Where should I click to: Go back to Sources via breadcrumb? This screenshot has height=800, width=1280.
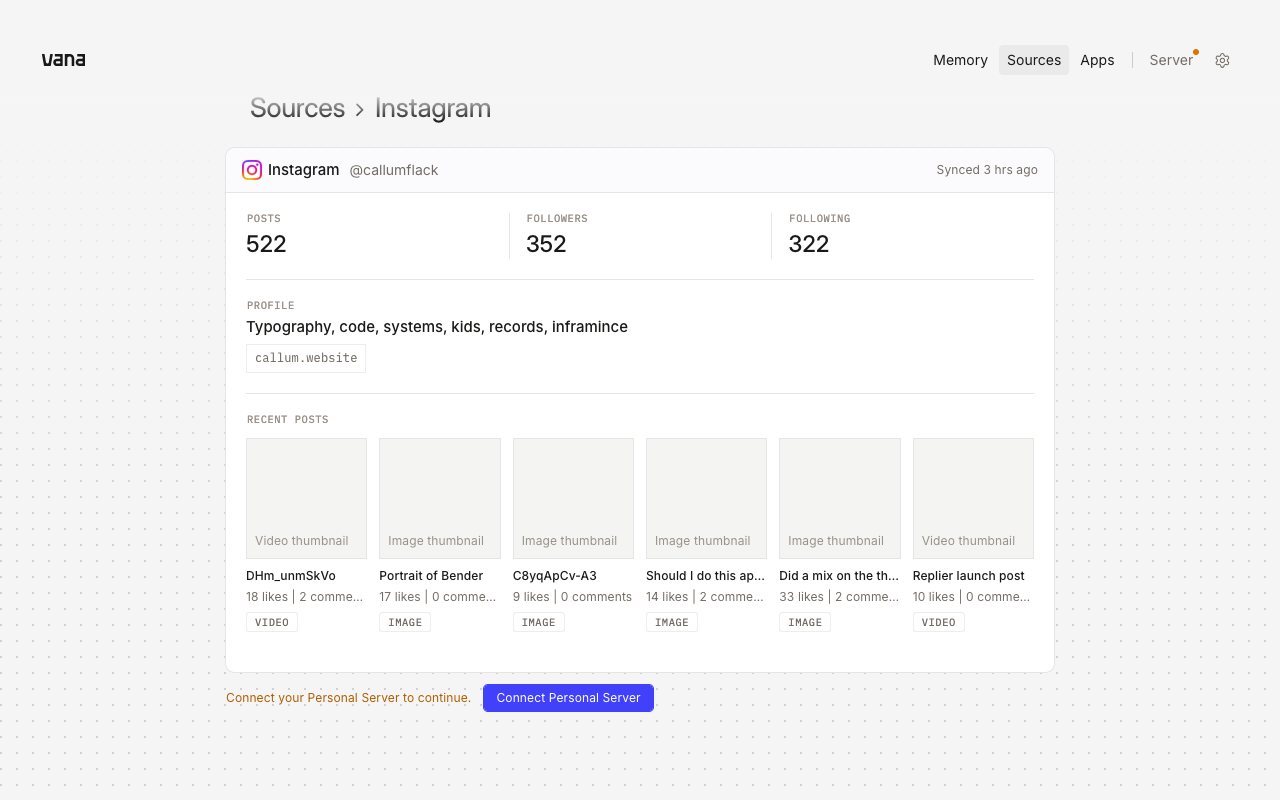coord(297,108)
